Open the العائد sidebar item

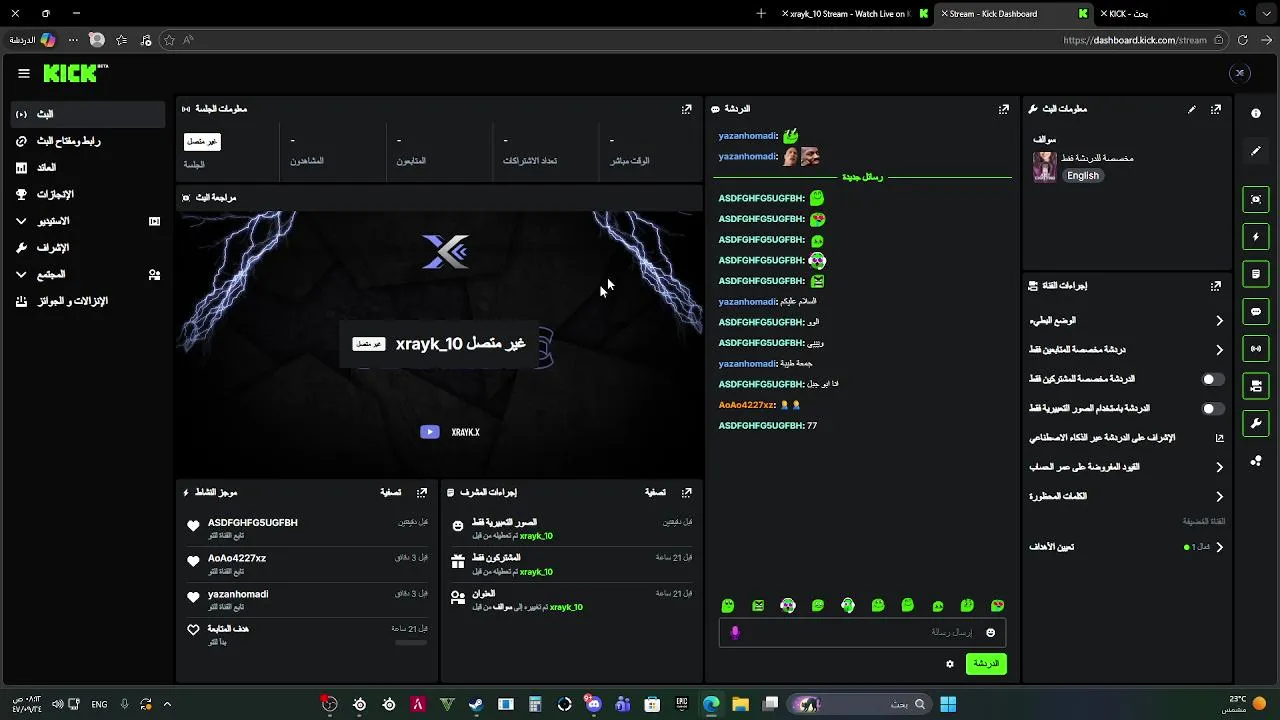88,167
